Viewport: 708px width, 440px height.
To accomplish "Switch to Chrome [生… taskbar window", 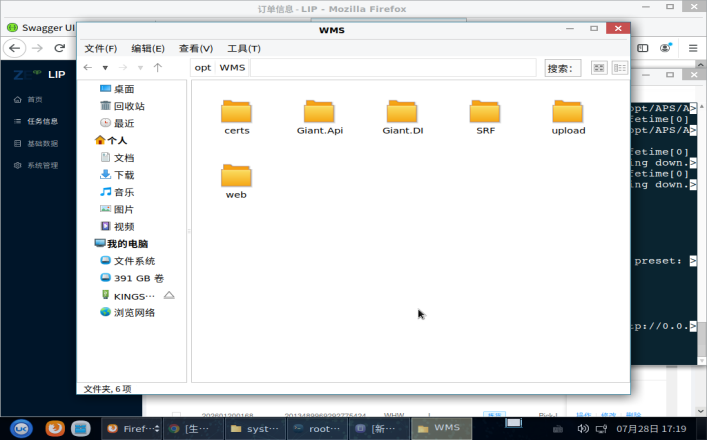I will coord(193,428).
